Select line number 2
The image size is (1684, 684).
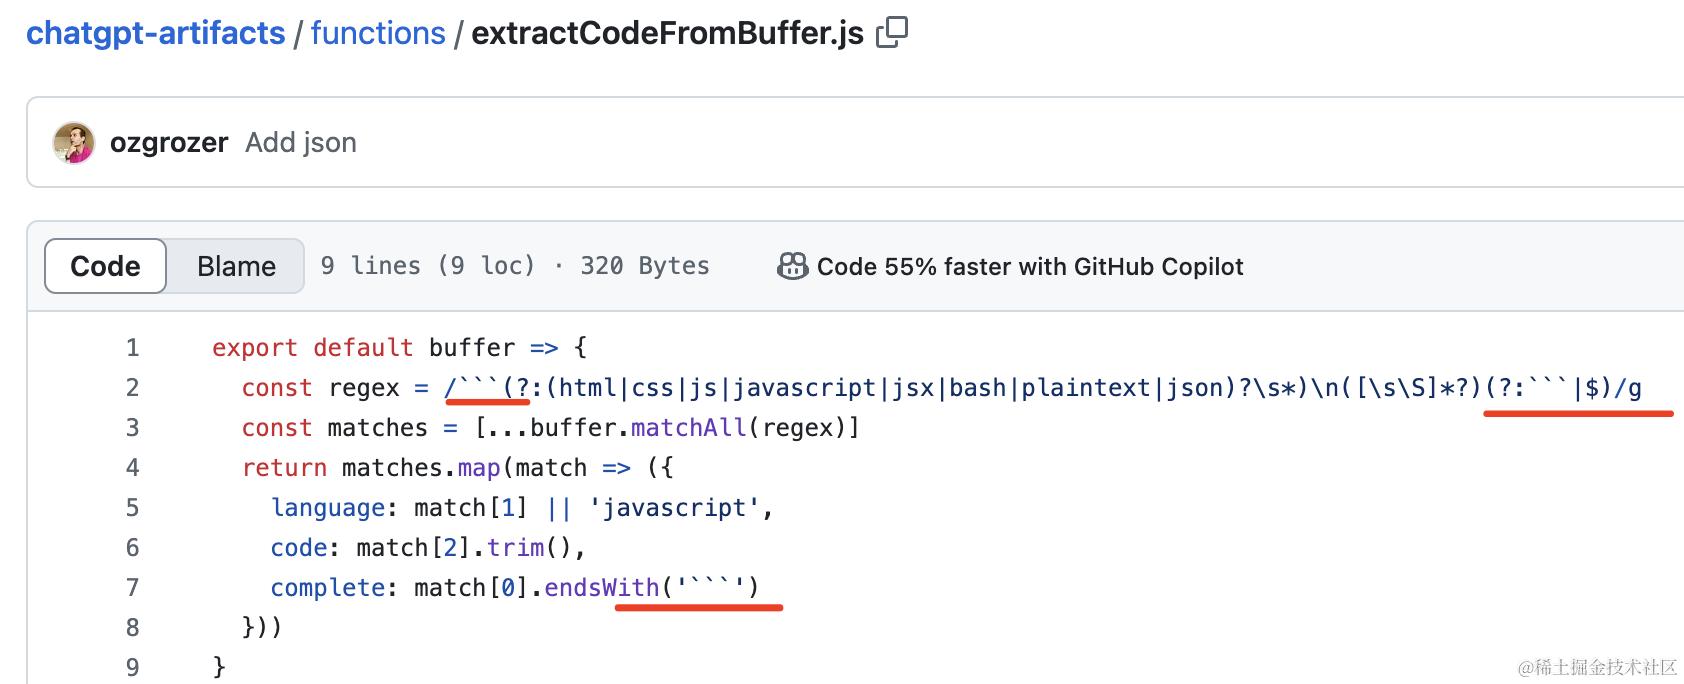click(132, 388)
